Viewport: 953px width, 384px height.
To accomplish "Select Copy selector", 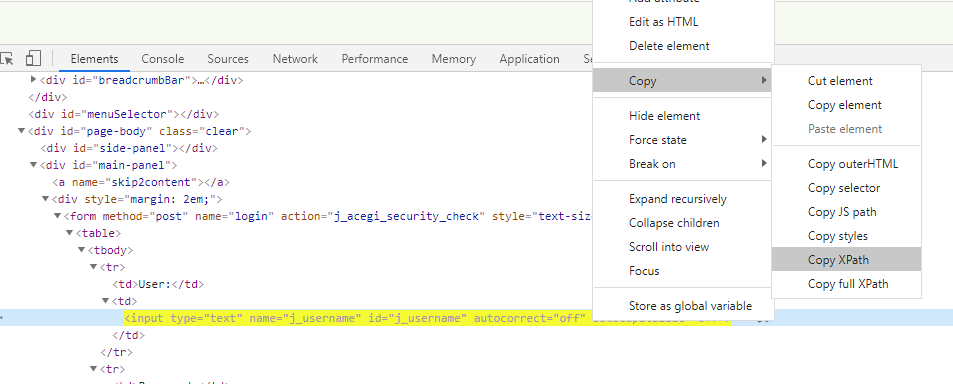I will tap(847, 188).
